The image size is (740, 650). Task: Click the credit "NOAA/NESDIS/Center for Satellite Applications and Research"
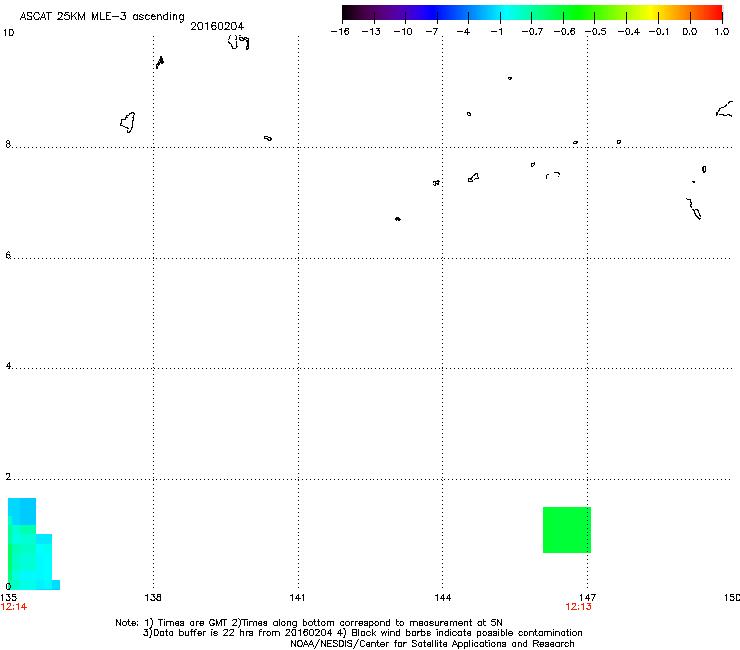click(432, 644)
